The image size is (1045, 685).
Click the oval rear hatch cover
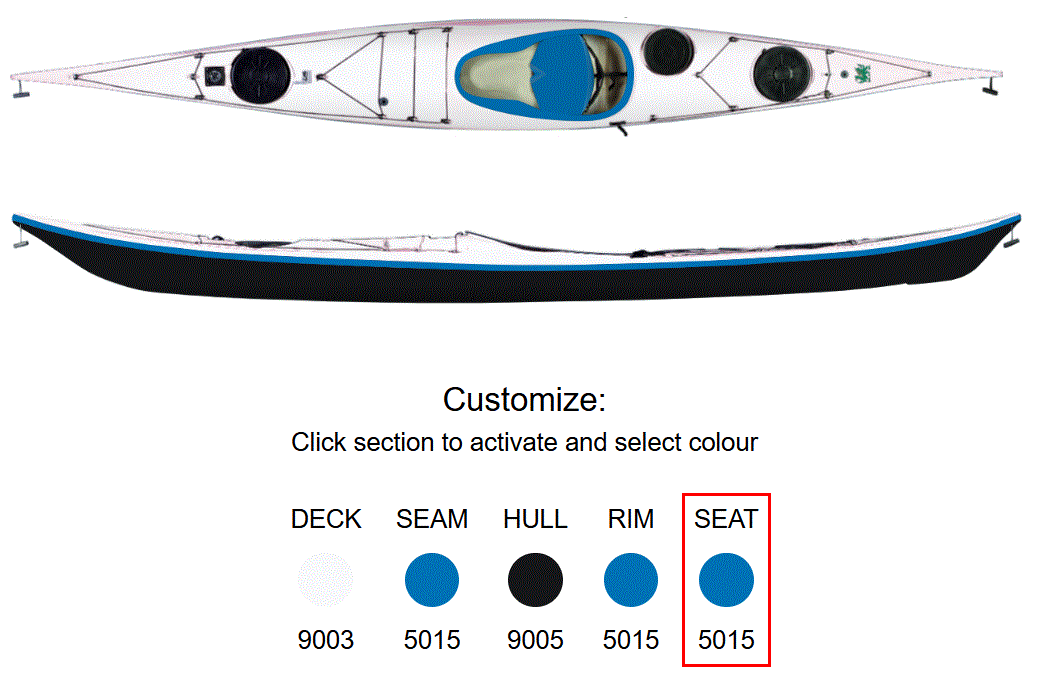tap(782, 74)
